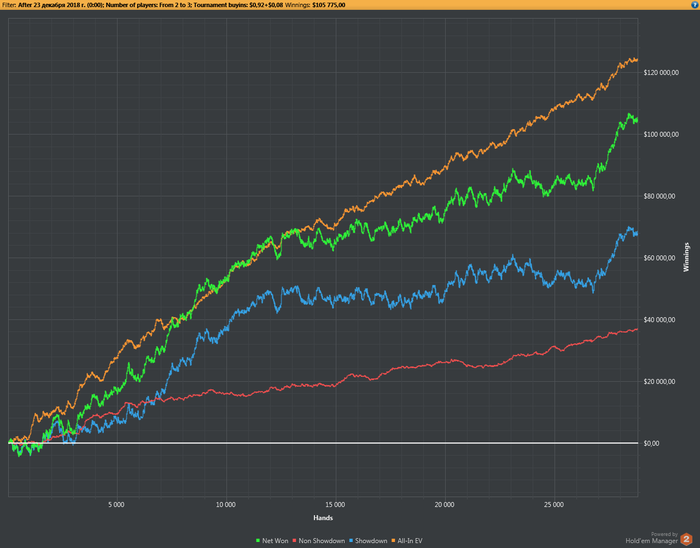Toggle the blue Showdown legend swatch

click(351, 541)
